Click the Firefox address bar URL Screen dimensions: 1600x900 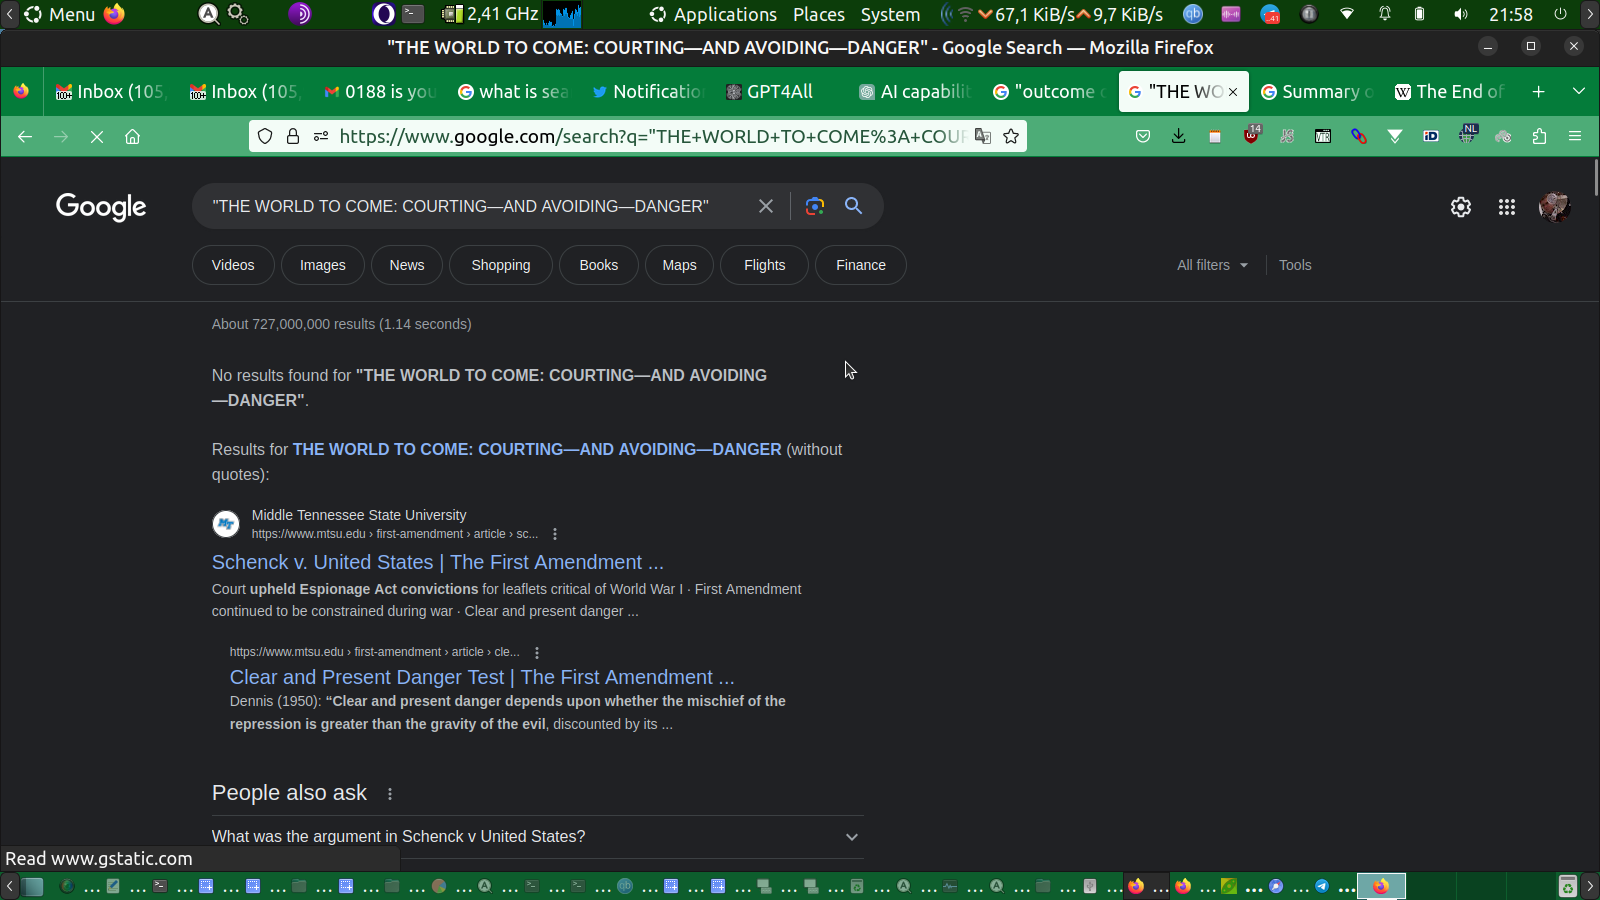[x=652, y=136]
